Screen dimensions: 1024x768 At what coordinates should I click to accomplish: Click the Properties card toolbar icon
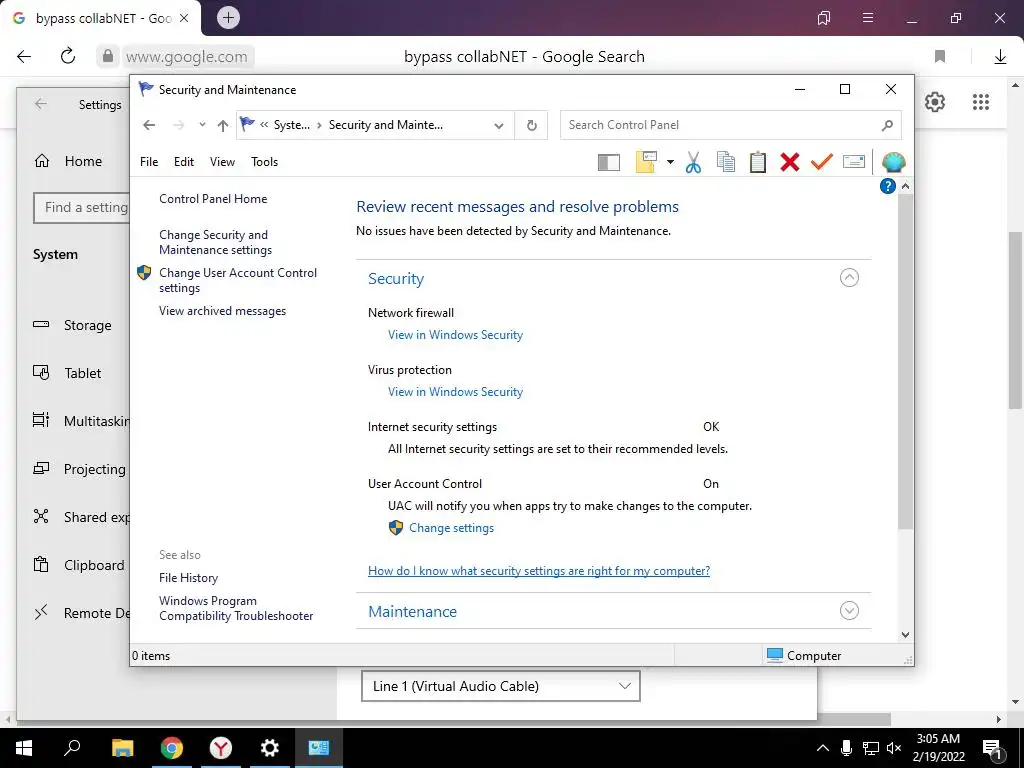[854, 161]
